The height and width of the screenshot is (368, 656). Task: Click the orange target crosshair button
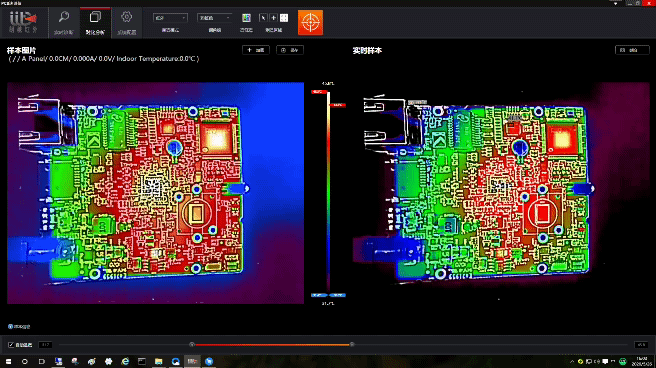[x=310, y=23]
